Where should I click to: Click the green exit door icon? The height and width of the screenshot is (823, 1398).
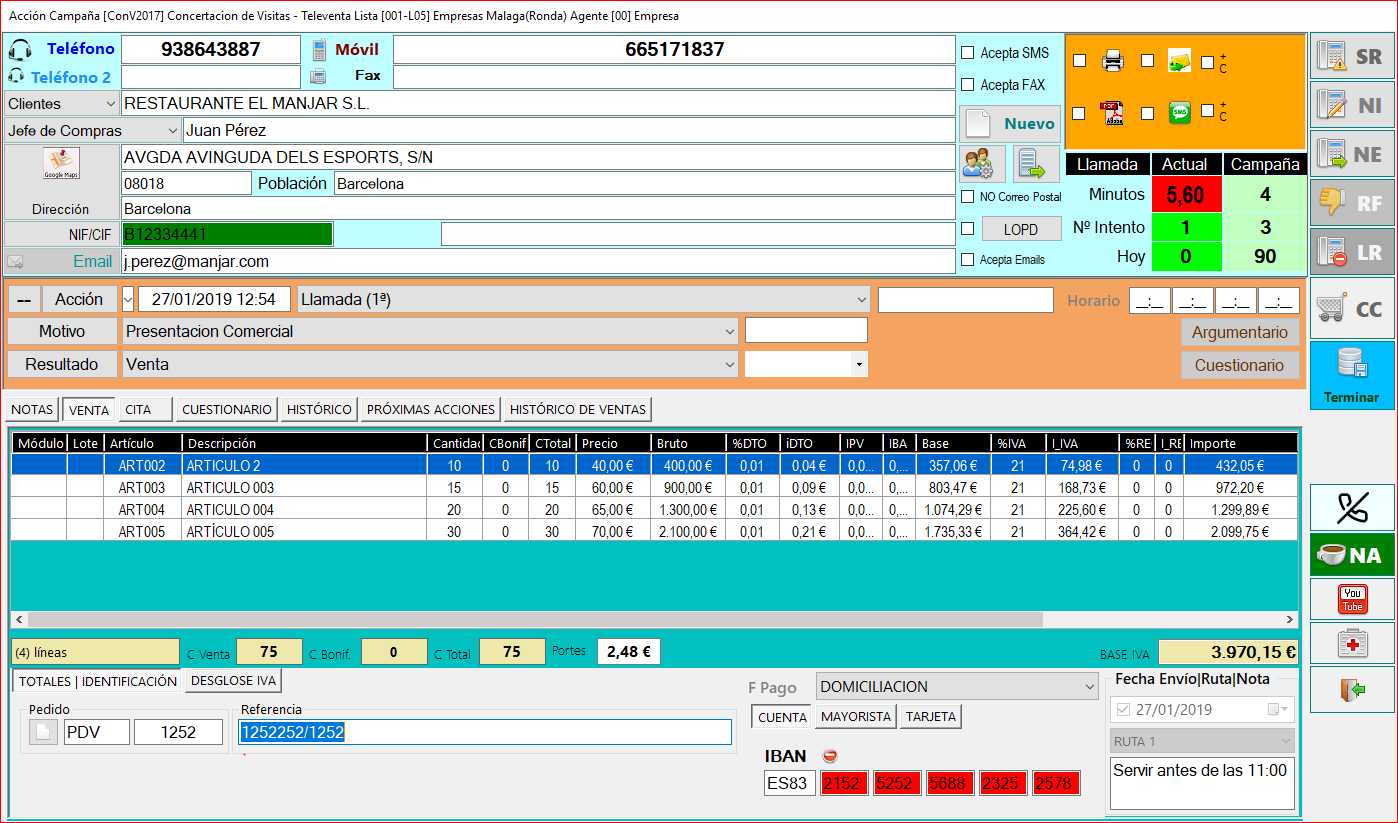coord(1352,689)
